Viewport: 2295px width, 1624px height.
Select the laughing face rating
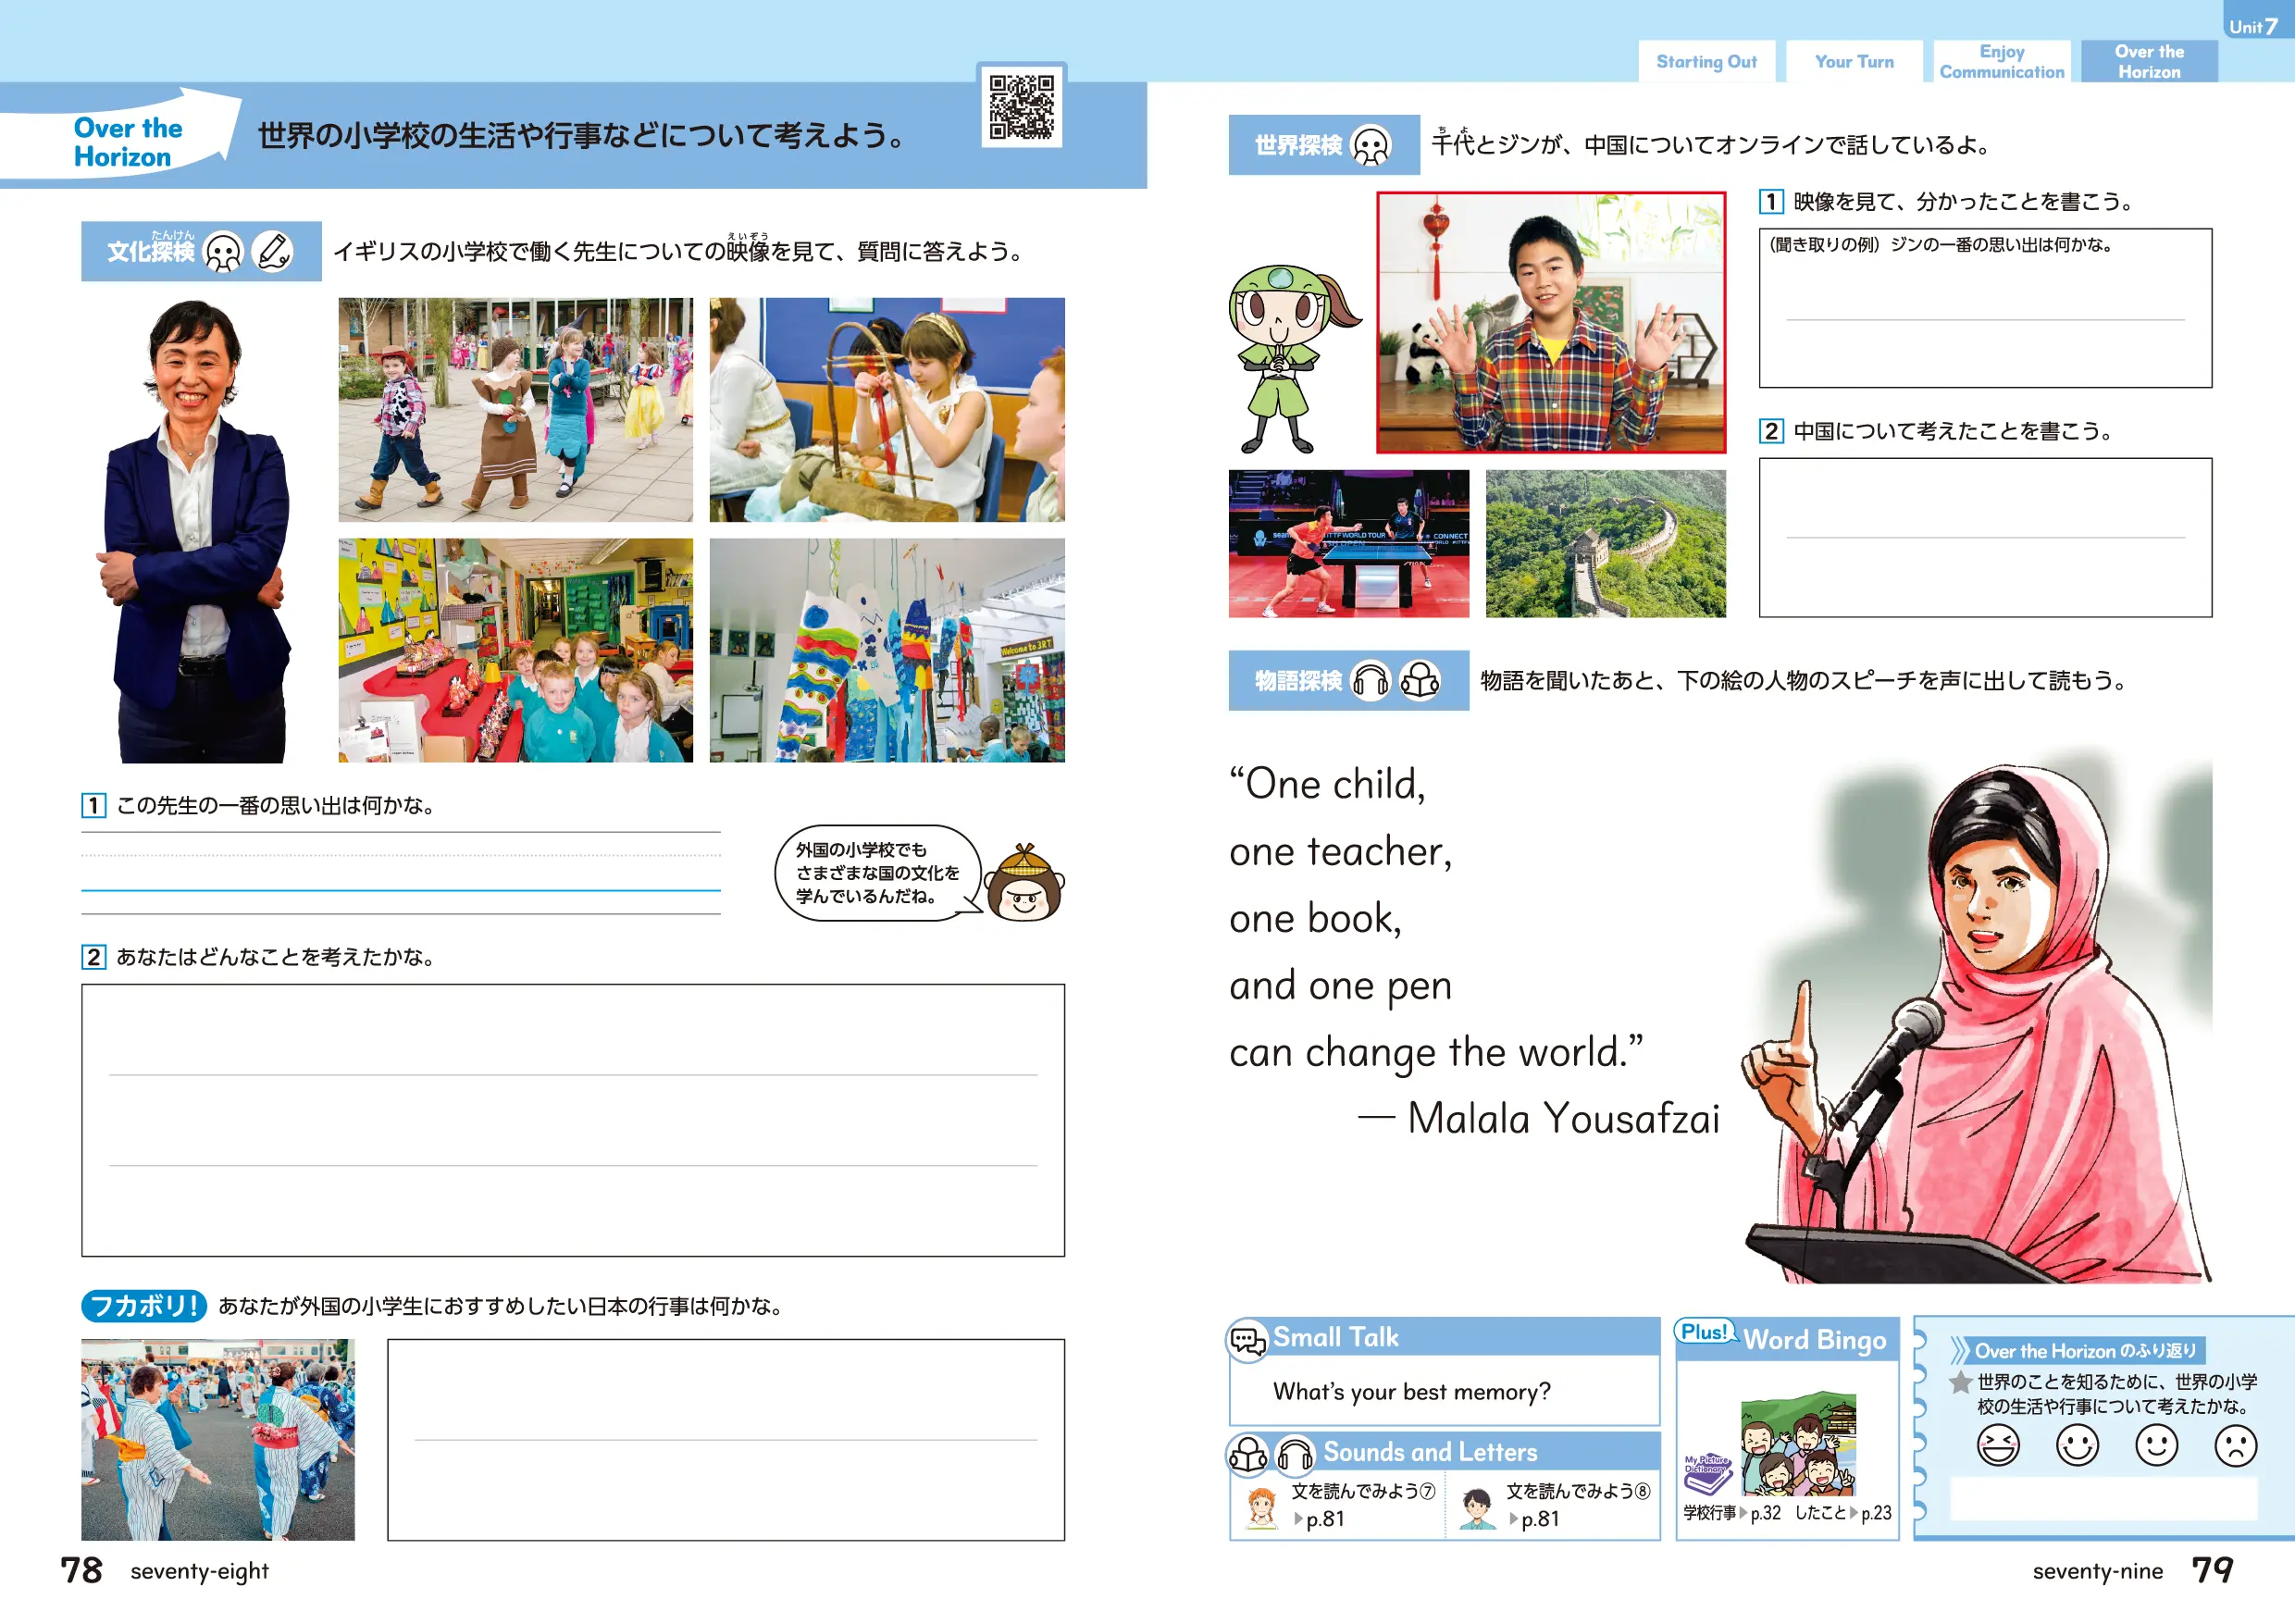pos(1997,1445)
